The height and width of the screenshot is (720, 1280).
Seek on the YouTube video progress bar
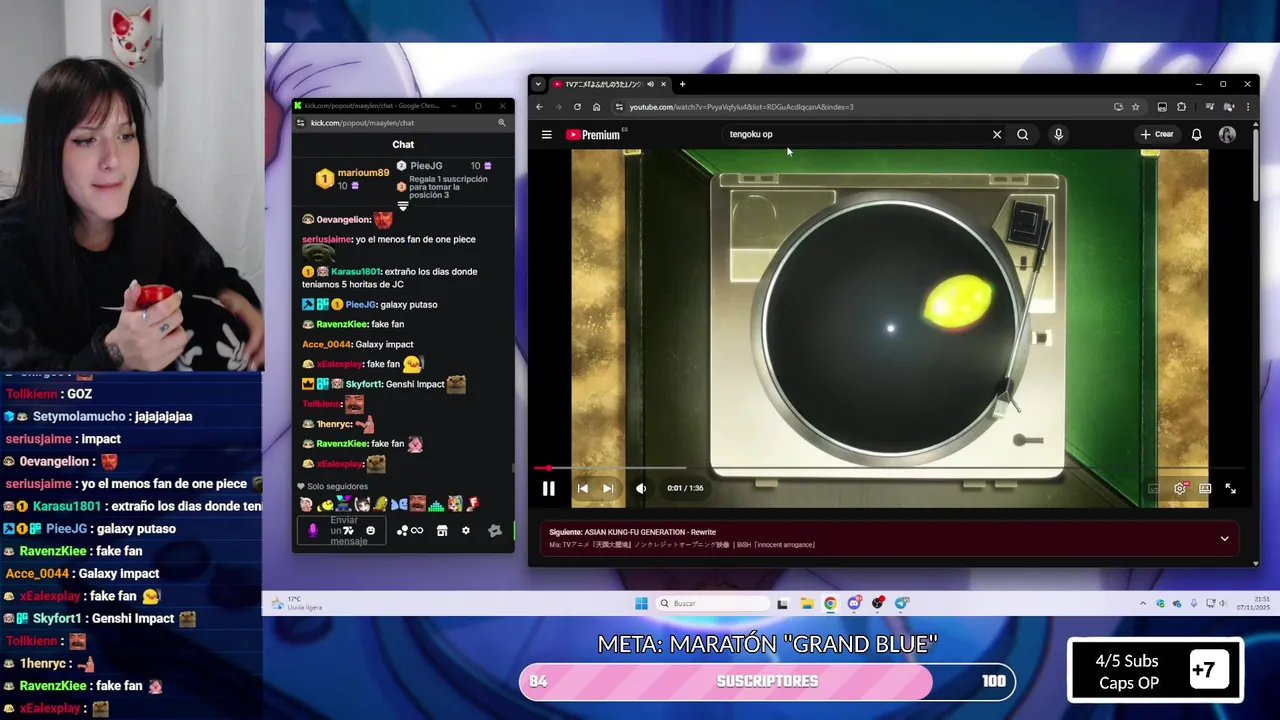coord(889,467)
